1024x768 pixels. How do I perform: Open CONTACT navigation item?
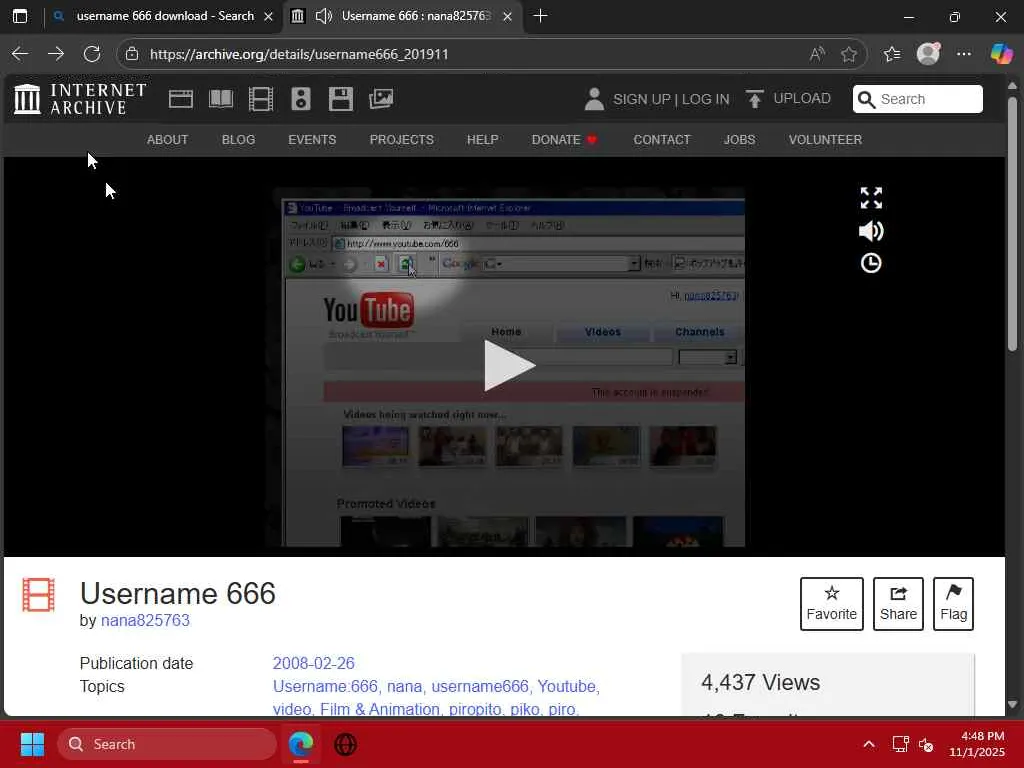[x=662, y=140]
